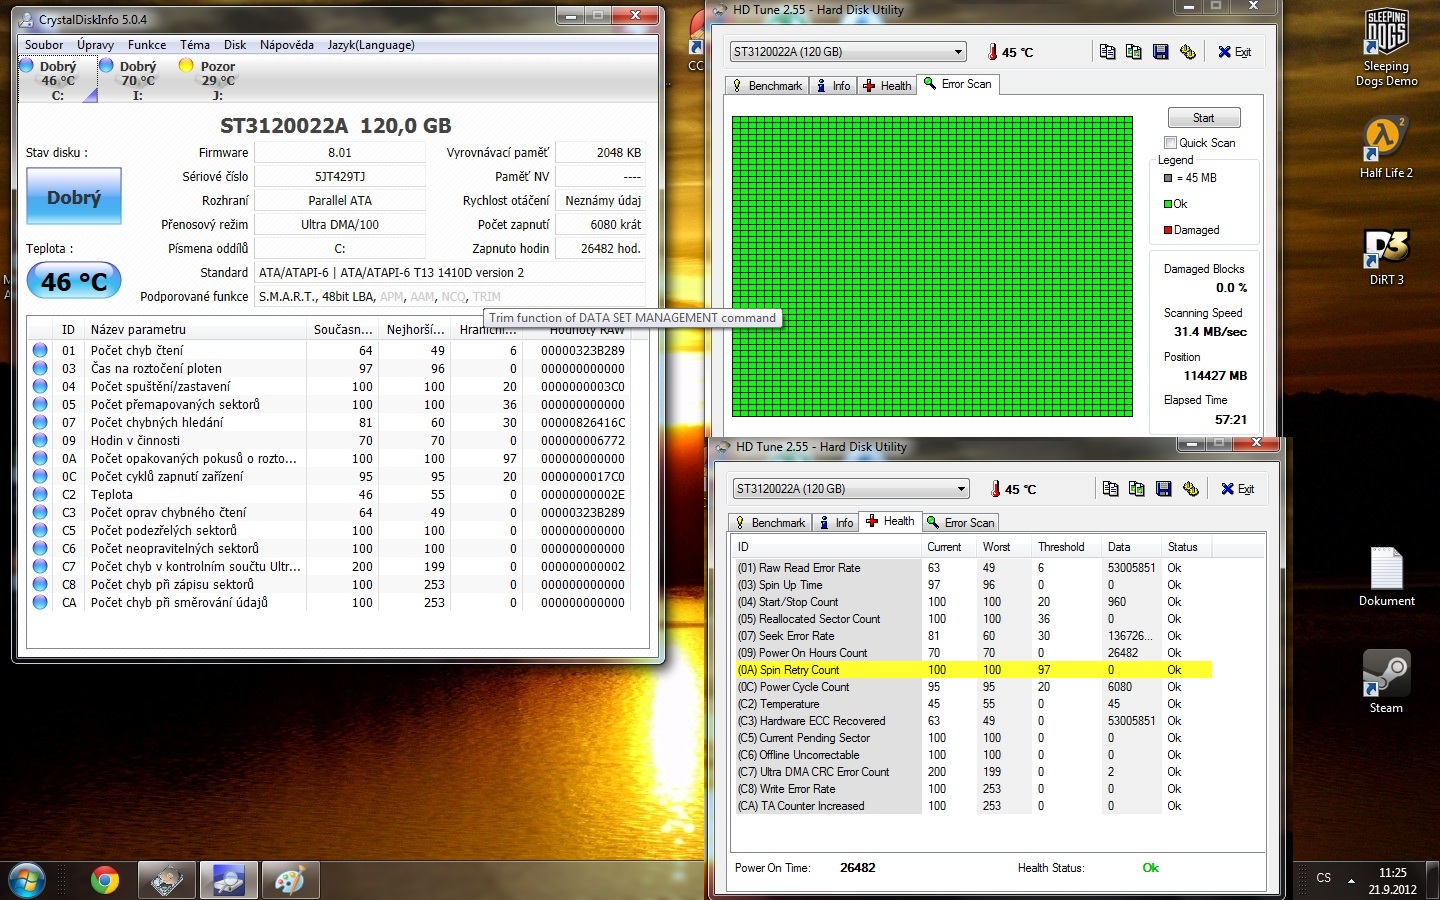Click Start button for error scan
1440x900 pixels.
1204,118
